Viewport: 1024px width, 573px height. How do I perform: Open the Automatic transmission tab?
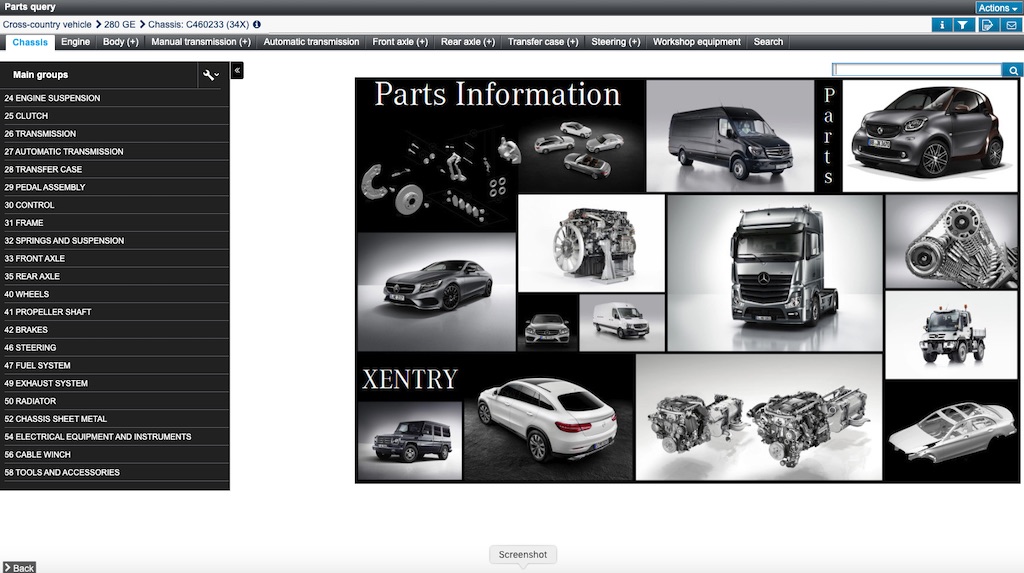[x=311, y=42]
